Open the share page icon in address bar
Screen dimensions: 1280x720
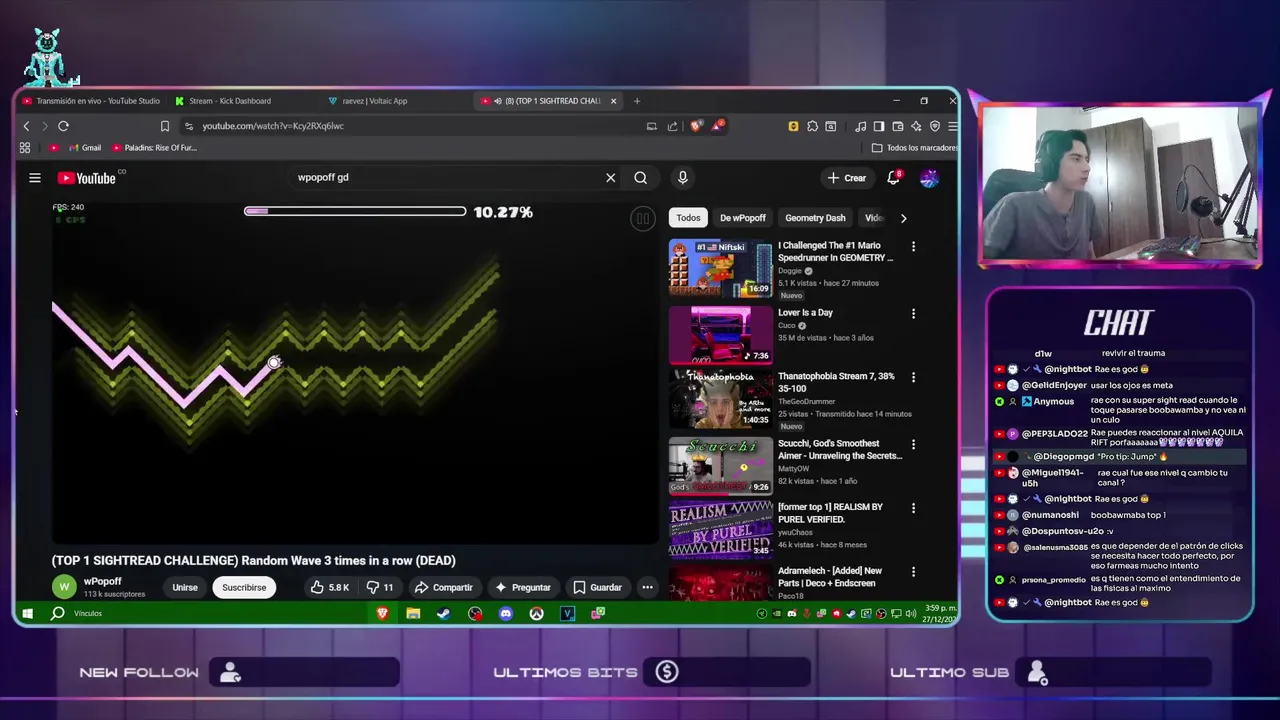pos(673,126)
